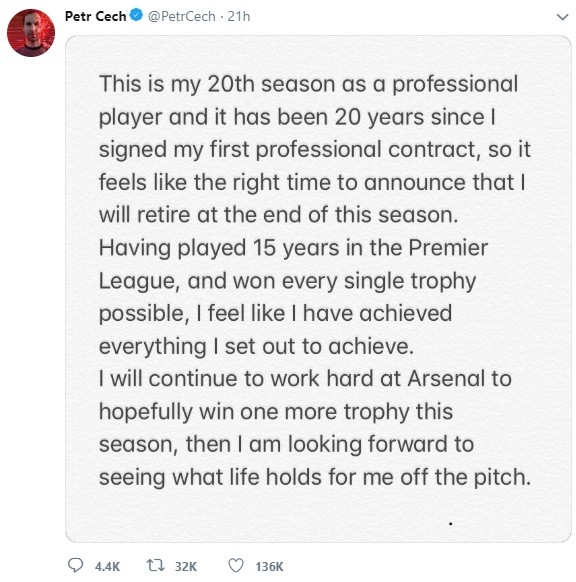Click the reply speech bubble icon
Image resolution: width=576 pixels, height=582 pixels.
[76, 566]
